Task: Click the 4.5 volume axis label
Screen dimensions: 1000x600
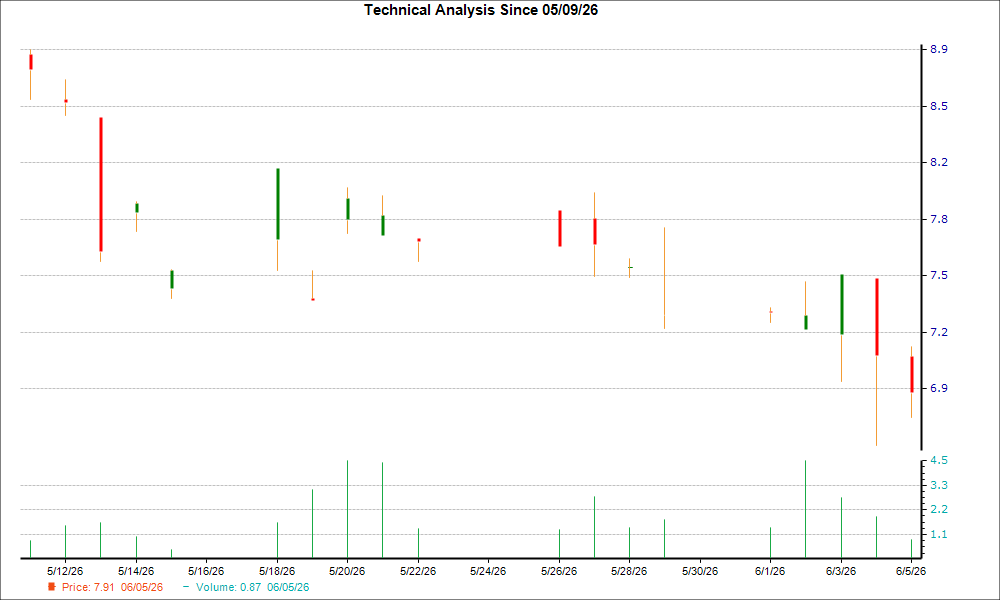Action: coord(938,460)
